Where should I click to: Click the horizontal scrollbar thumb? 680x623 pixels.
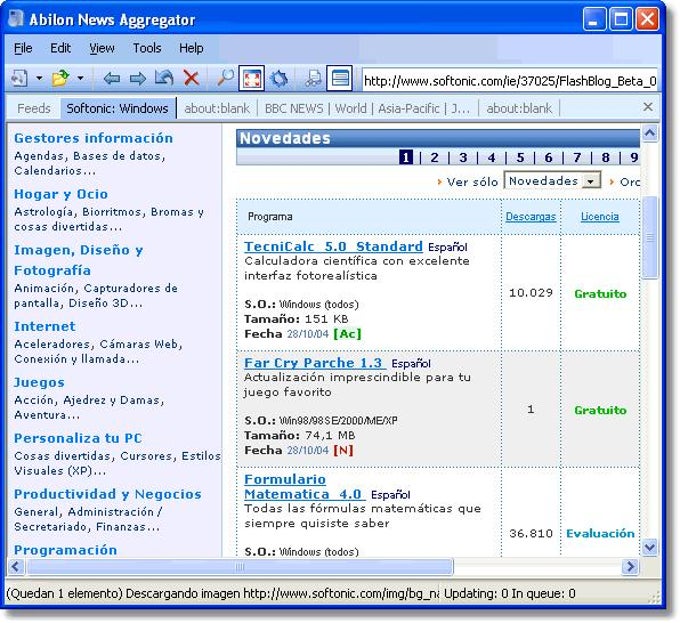240,566
